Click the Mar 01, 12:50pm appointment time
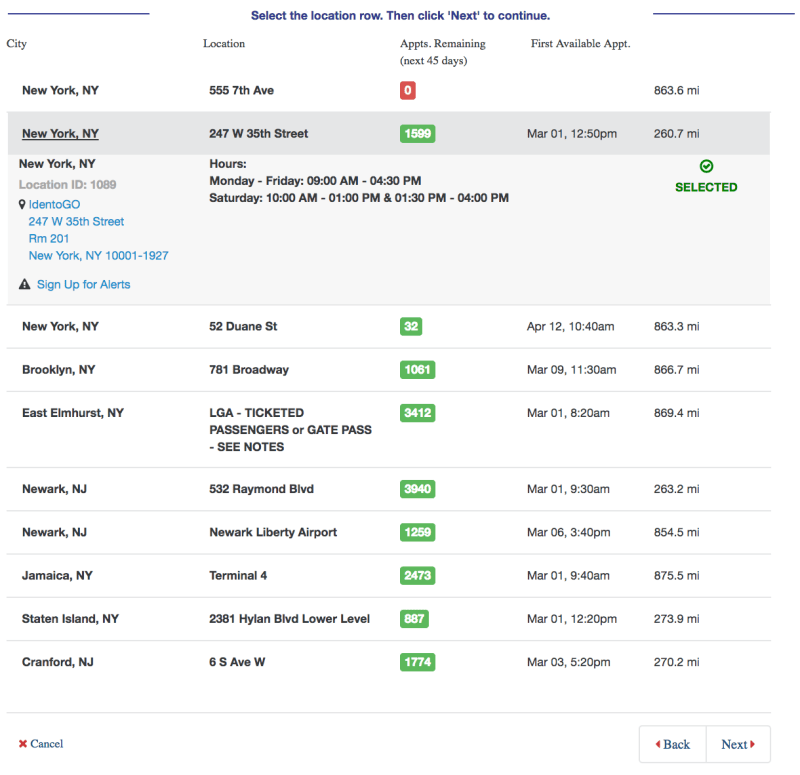 [x=571, y=134]
